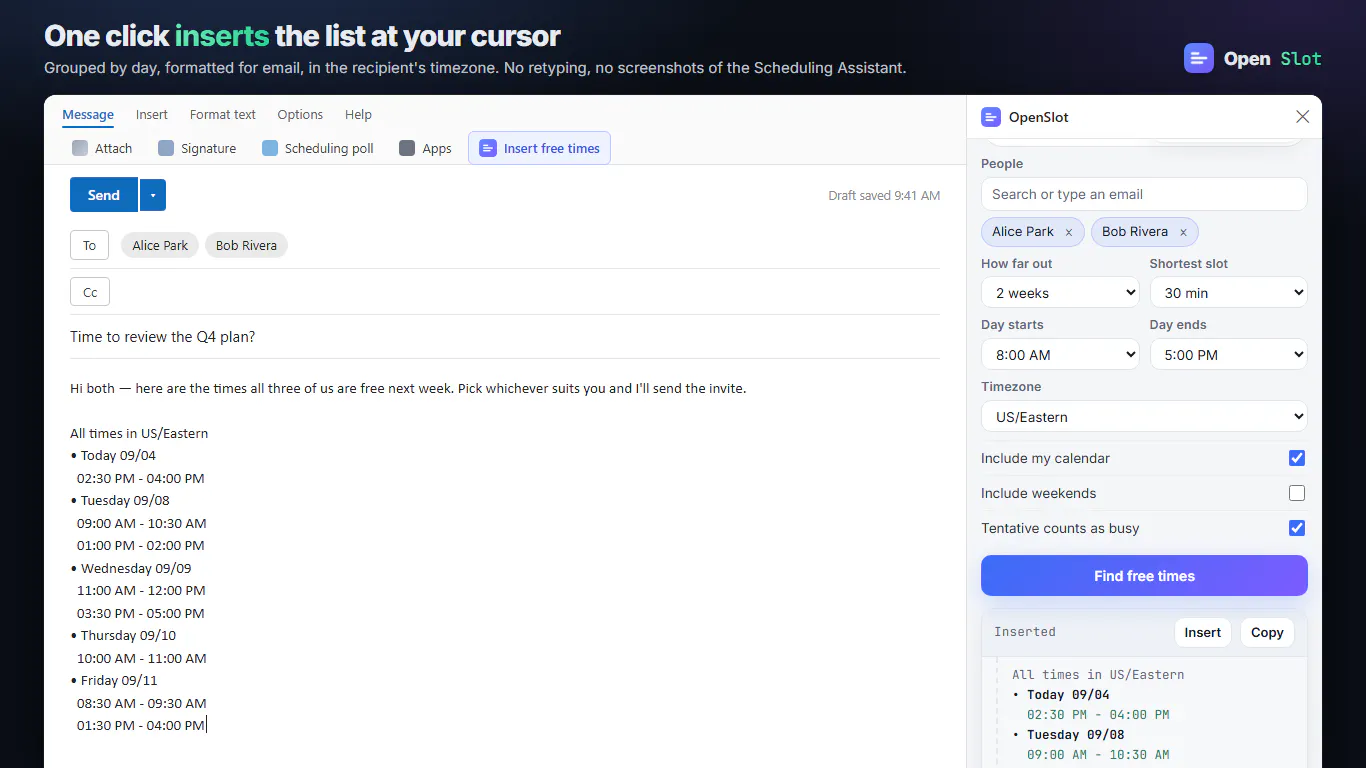1366x768 pixels.
Task: Select Alice Park recipient in To line
Action: tap(160, 245)
